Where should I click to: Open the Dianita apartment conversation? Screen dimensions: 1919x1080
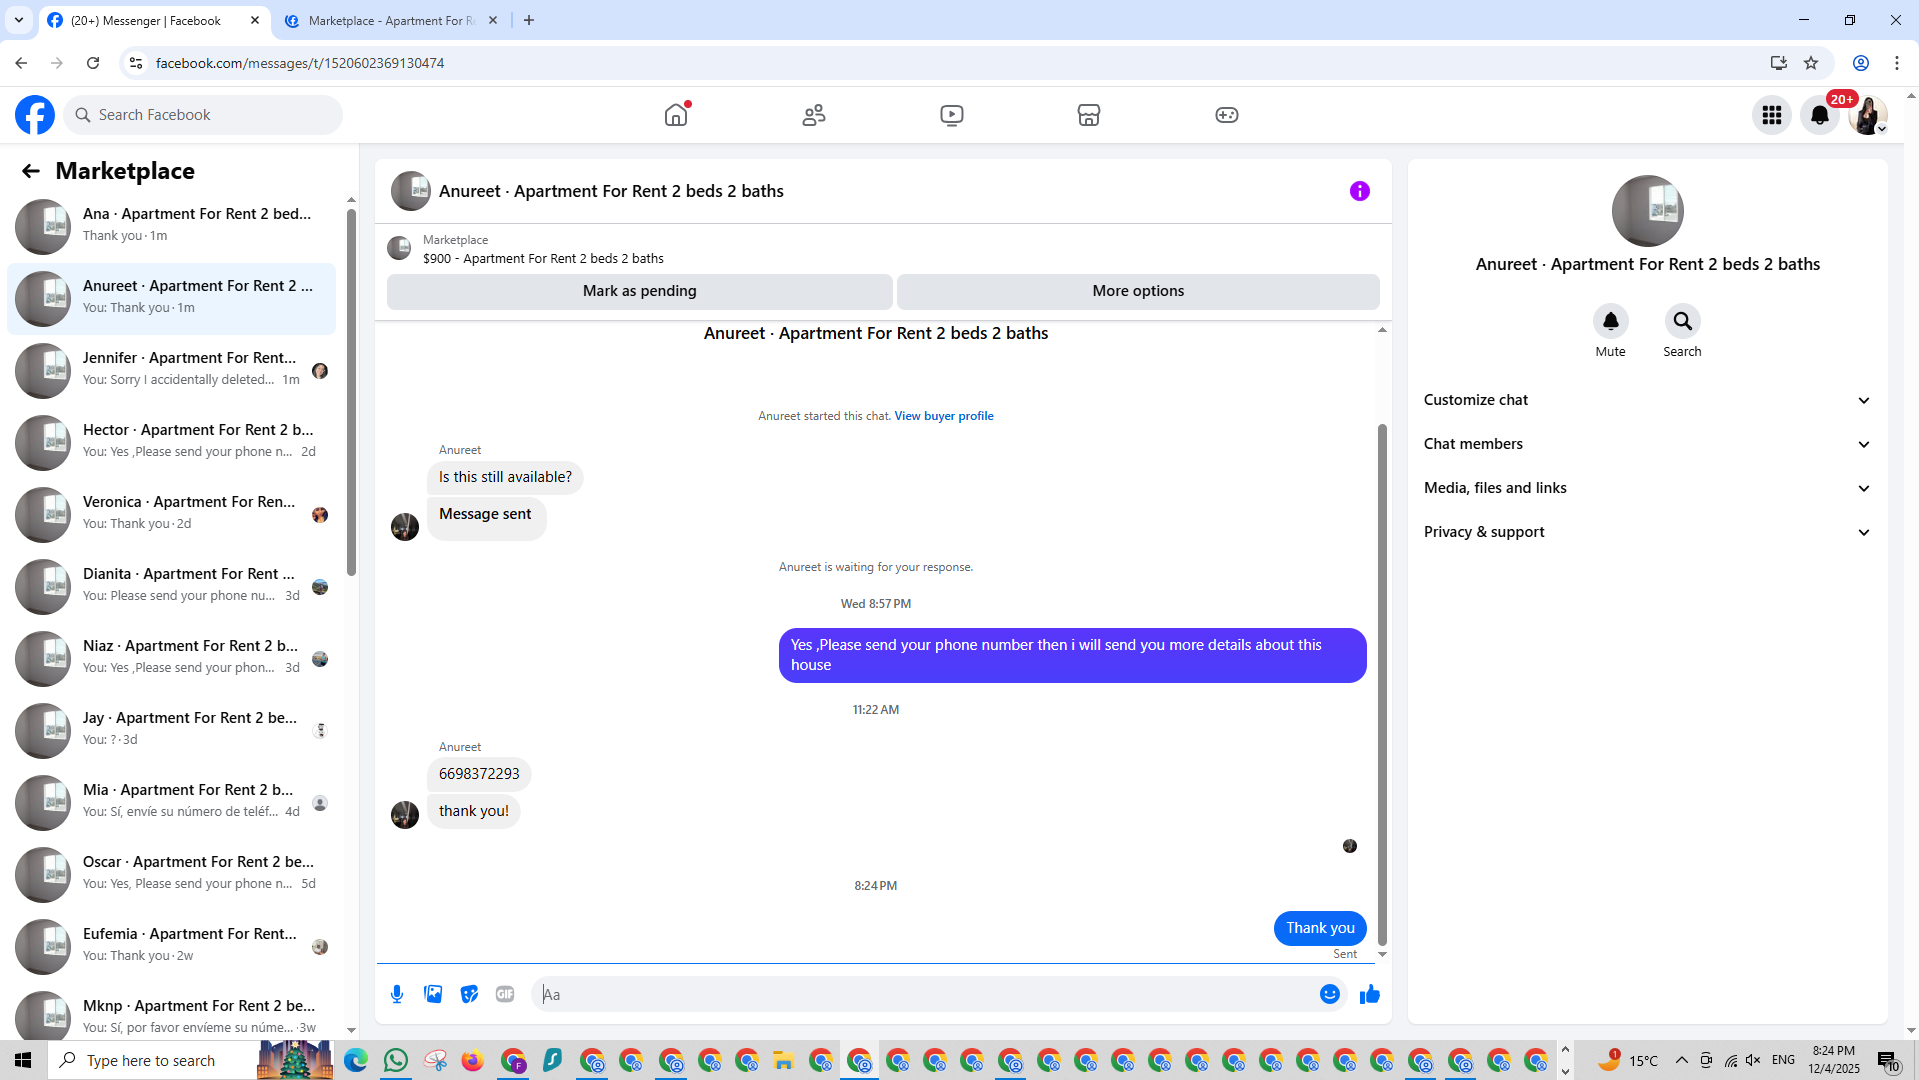click(172, 585)
